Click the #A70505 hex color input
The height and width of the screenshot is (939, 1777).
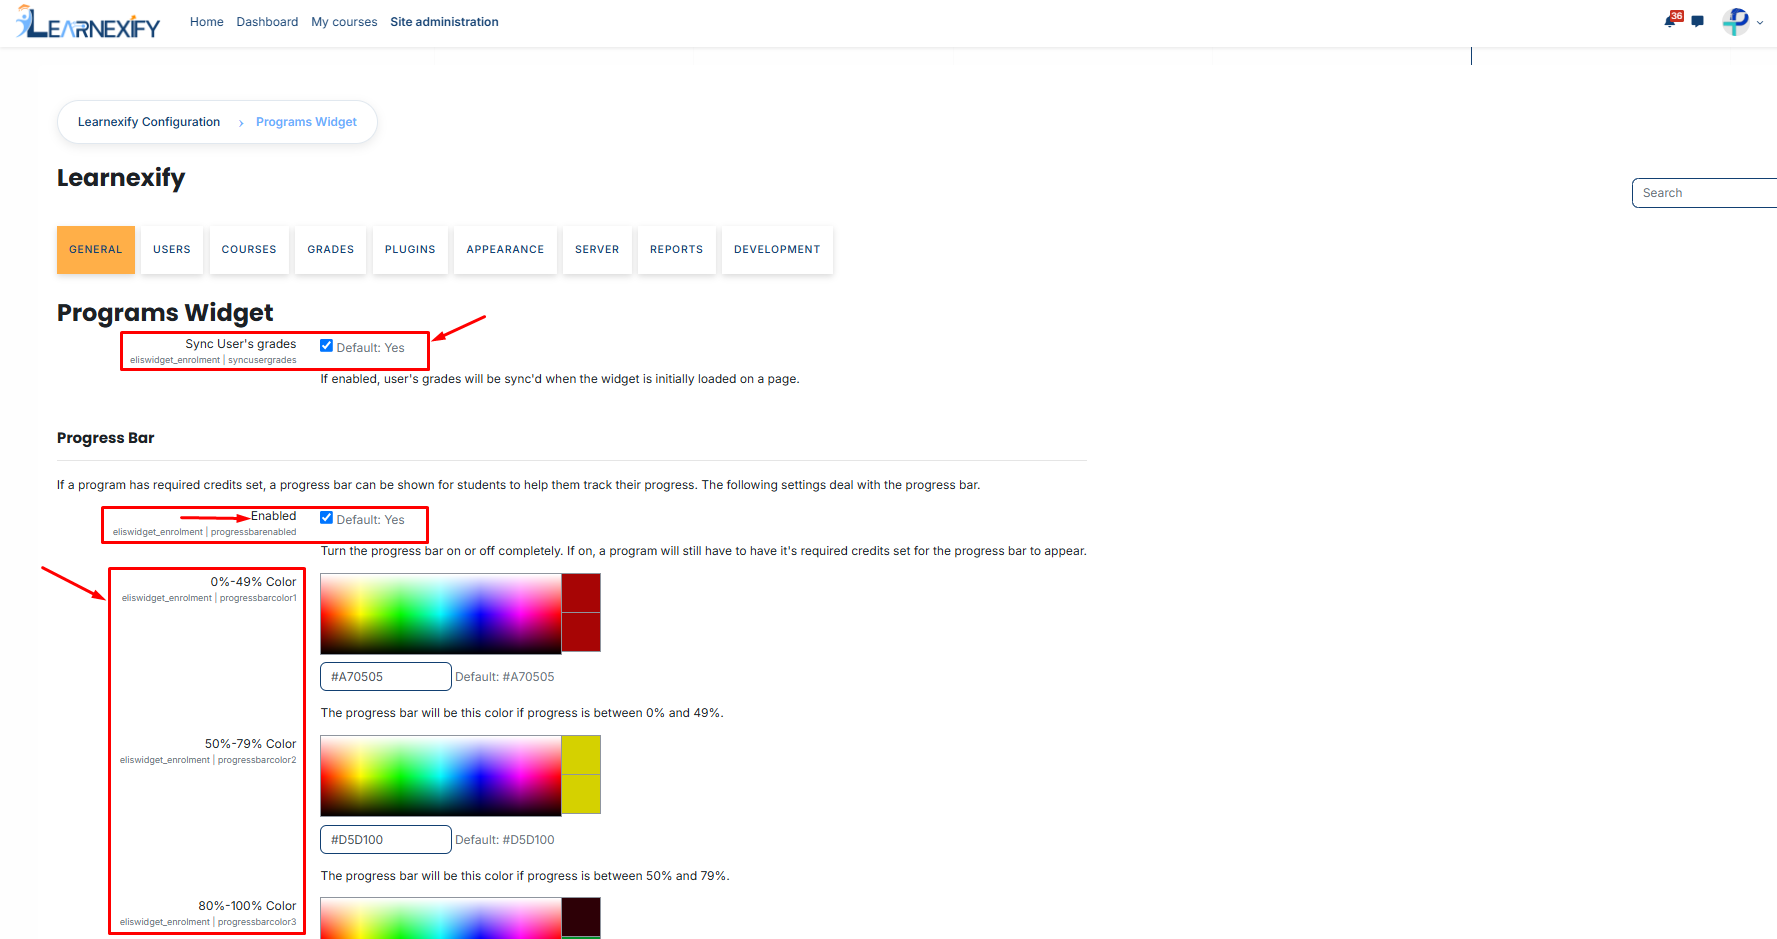(386, 677)
